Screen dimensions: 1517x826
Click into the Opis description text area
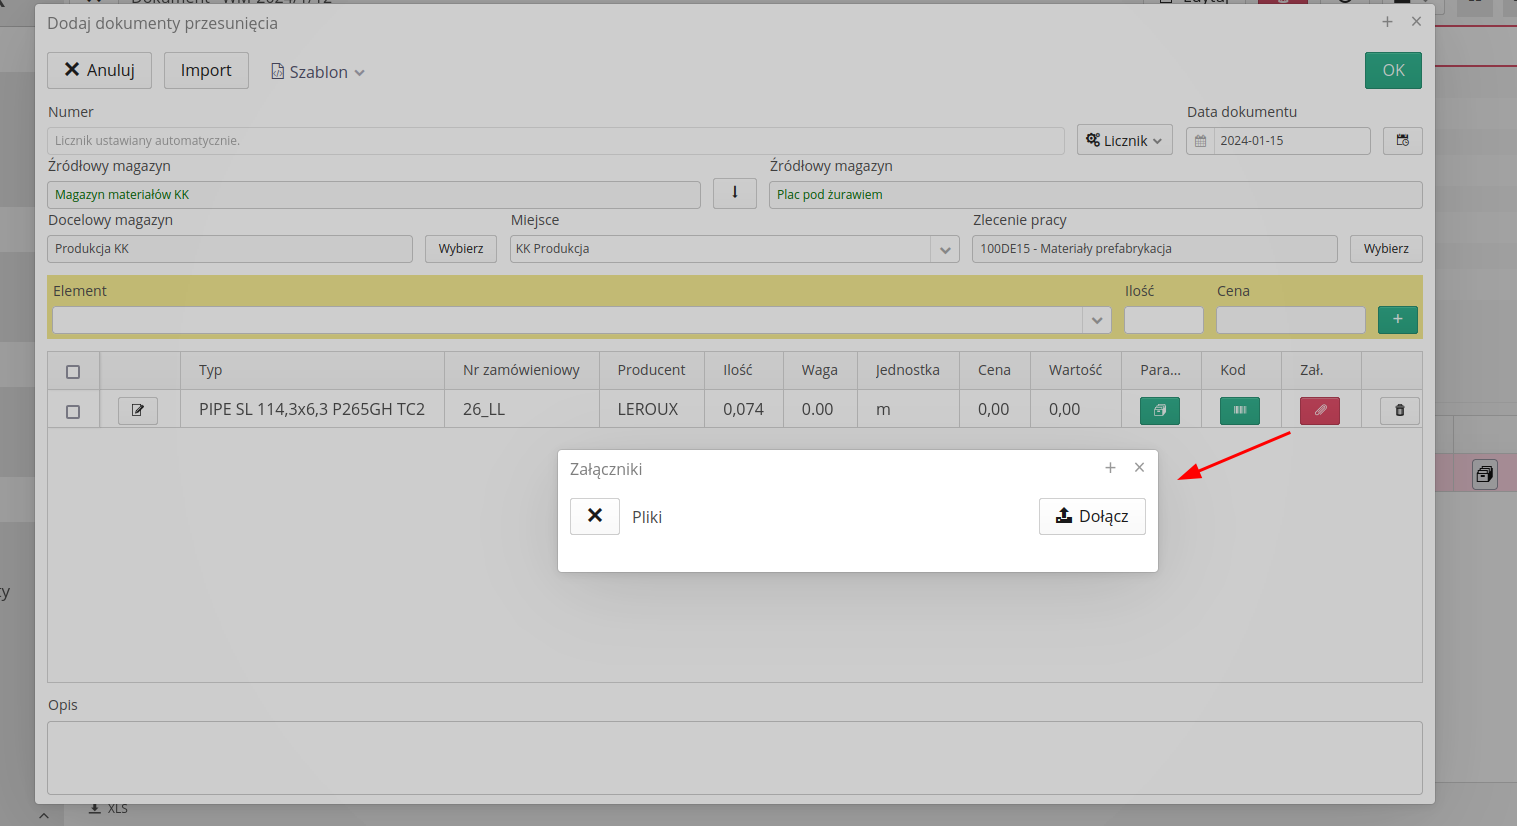tap(734, 758)
